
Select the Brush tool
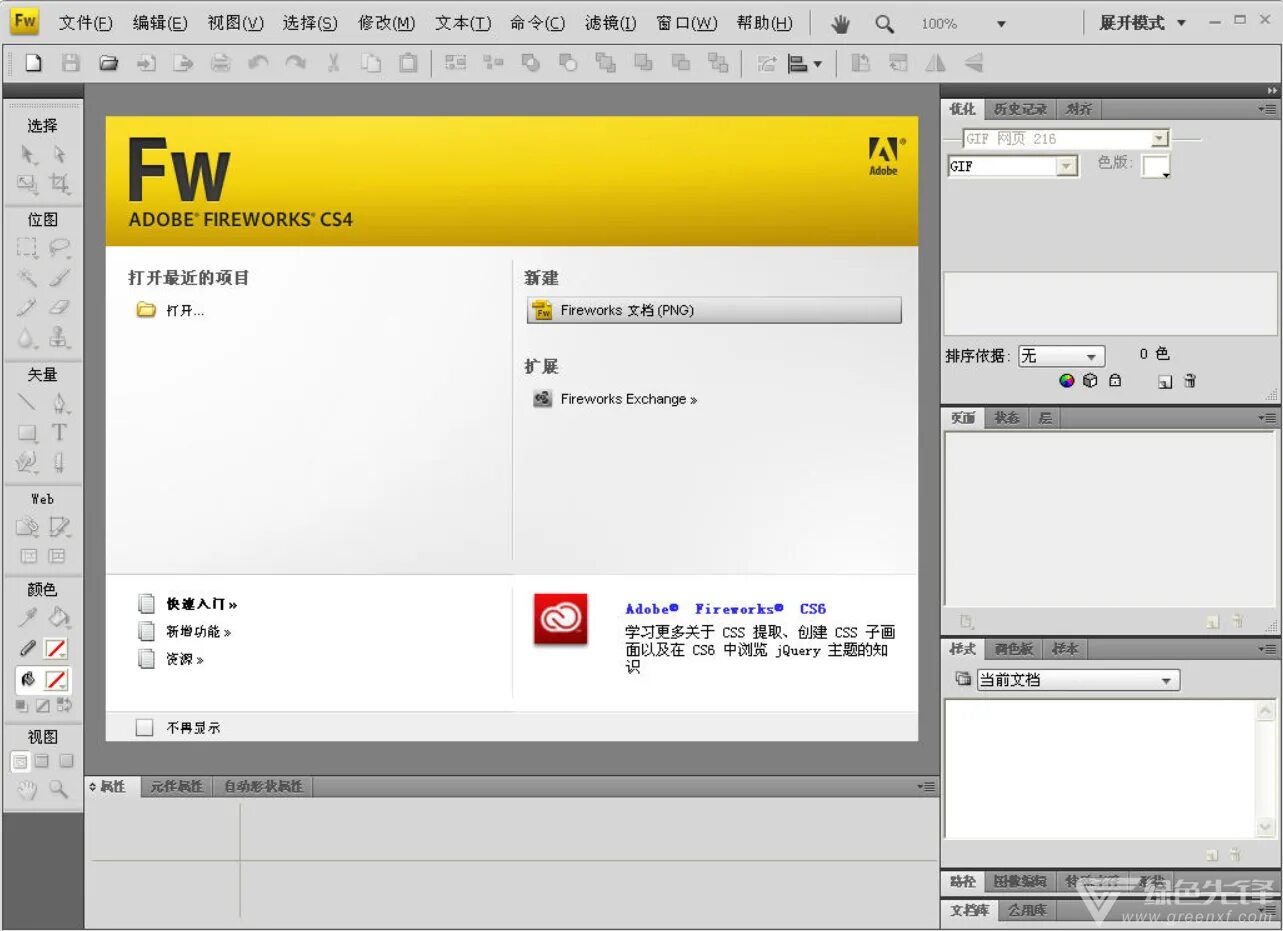pos(59,278)
